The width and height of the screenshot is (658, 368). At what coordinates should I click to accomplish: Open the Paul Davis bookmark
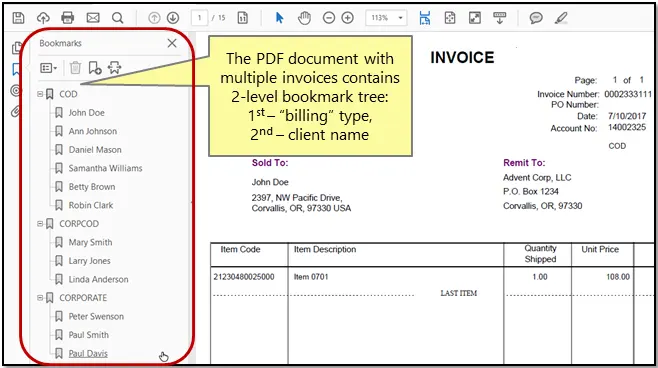tap(88, 353)
